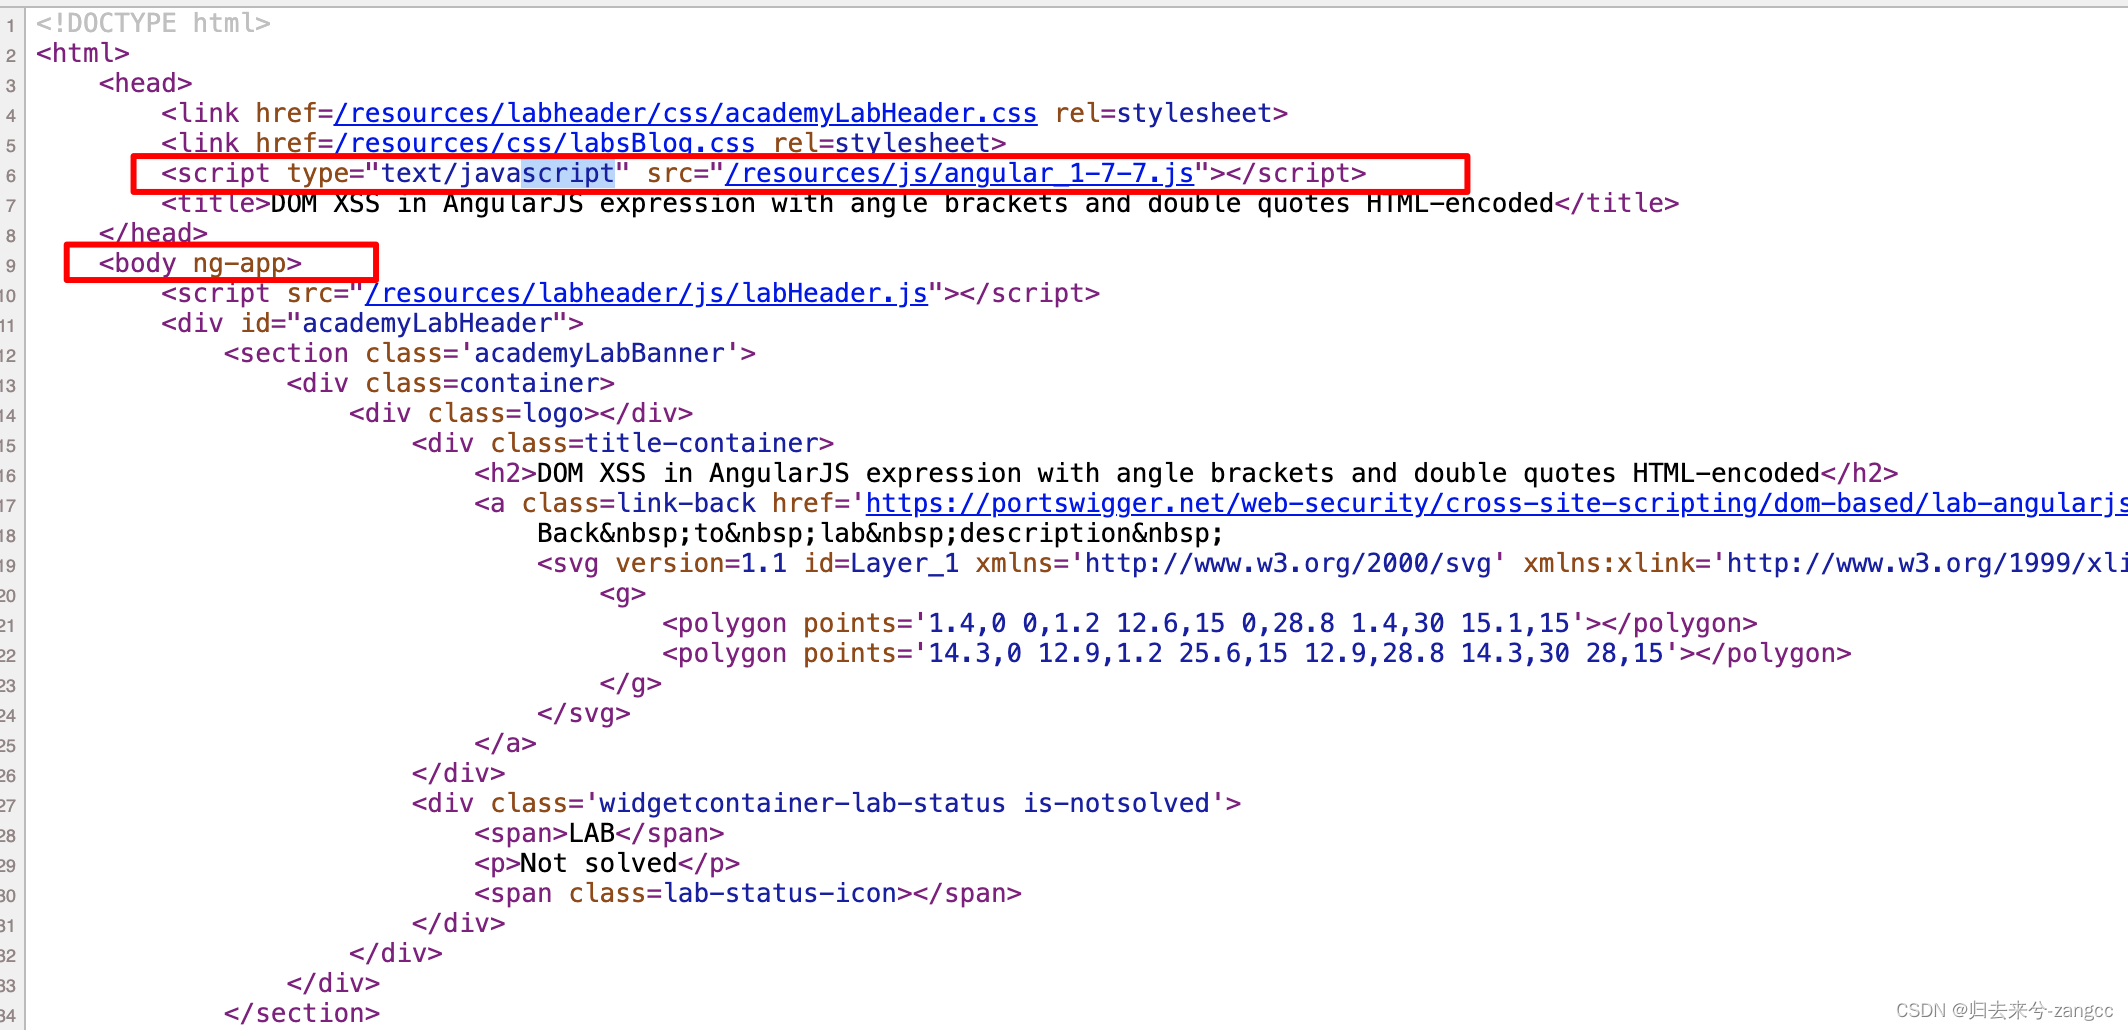
Task: Open the labsBlog.css stylesheet link
Action: (544, 143)
